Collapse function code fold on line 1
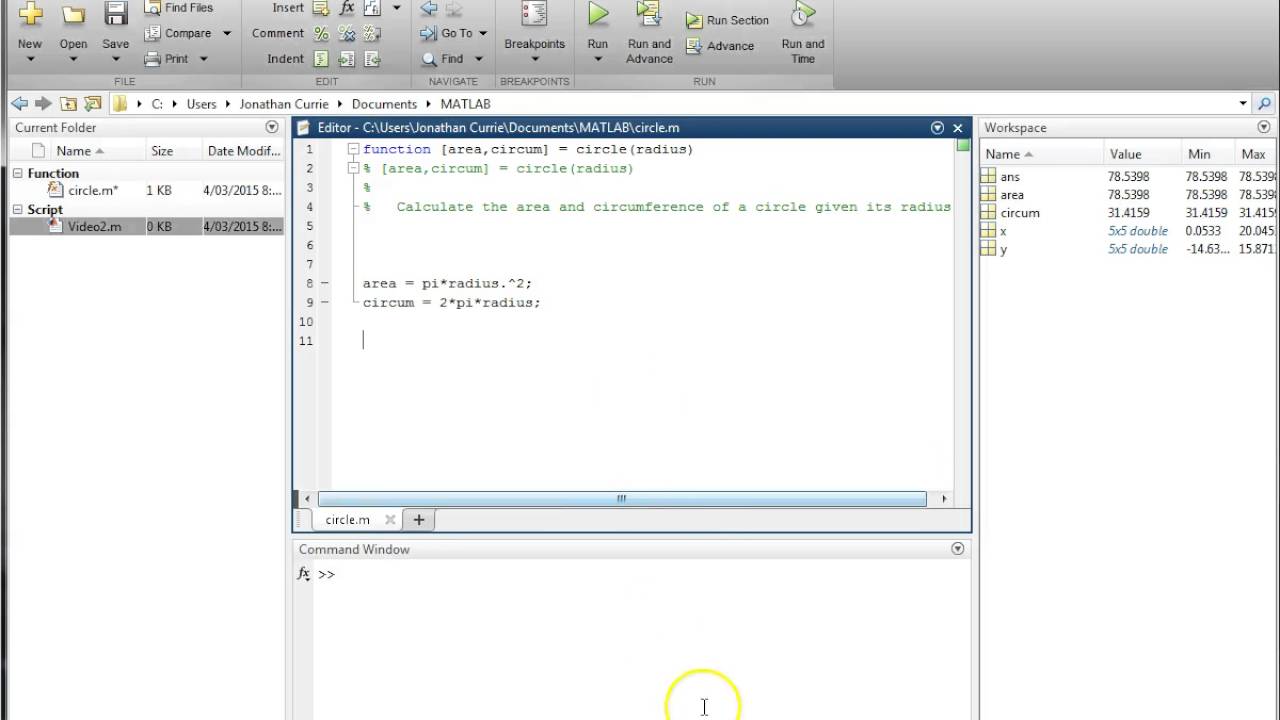This screenshot has width=1280, height=720. pos(353,149)
